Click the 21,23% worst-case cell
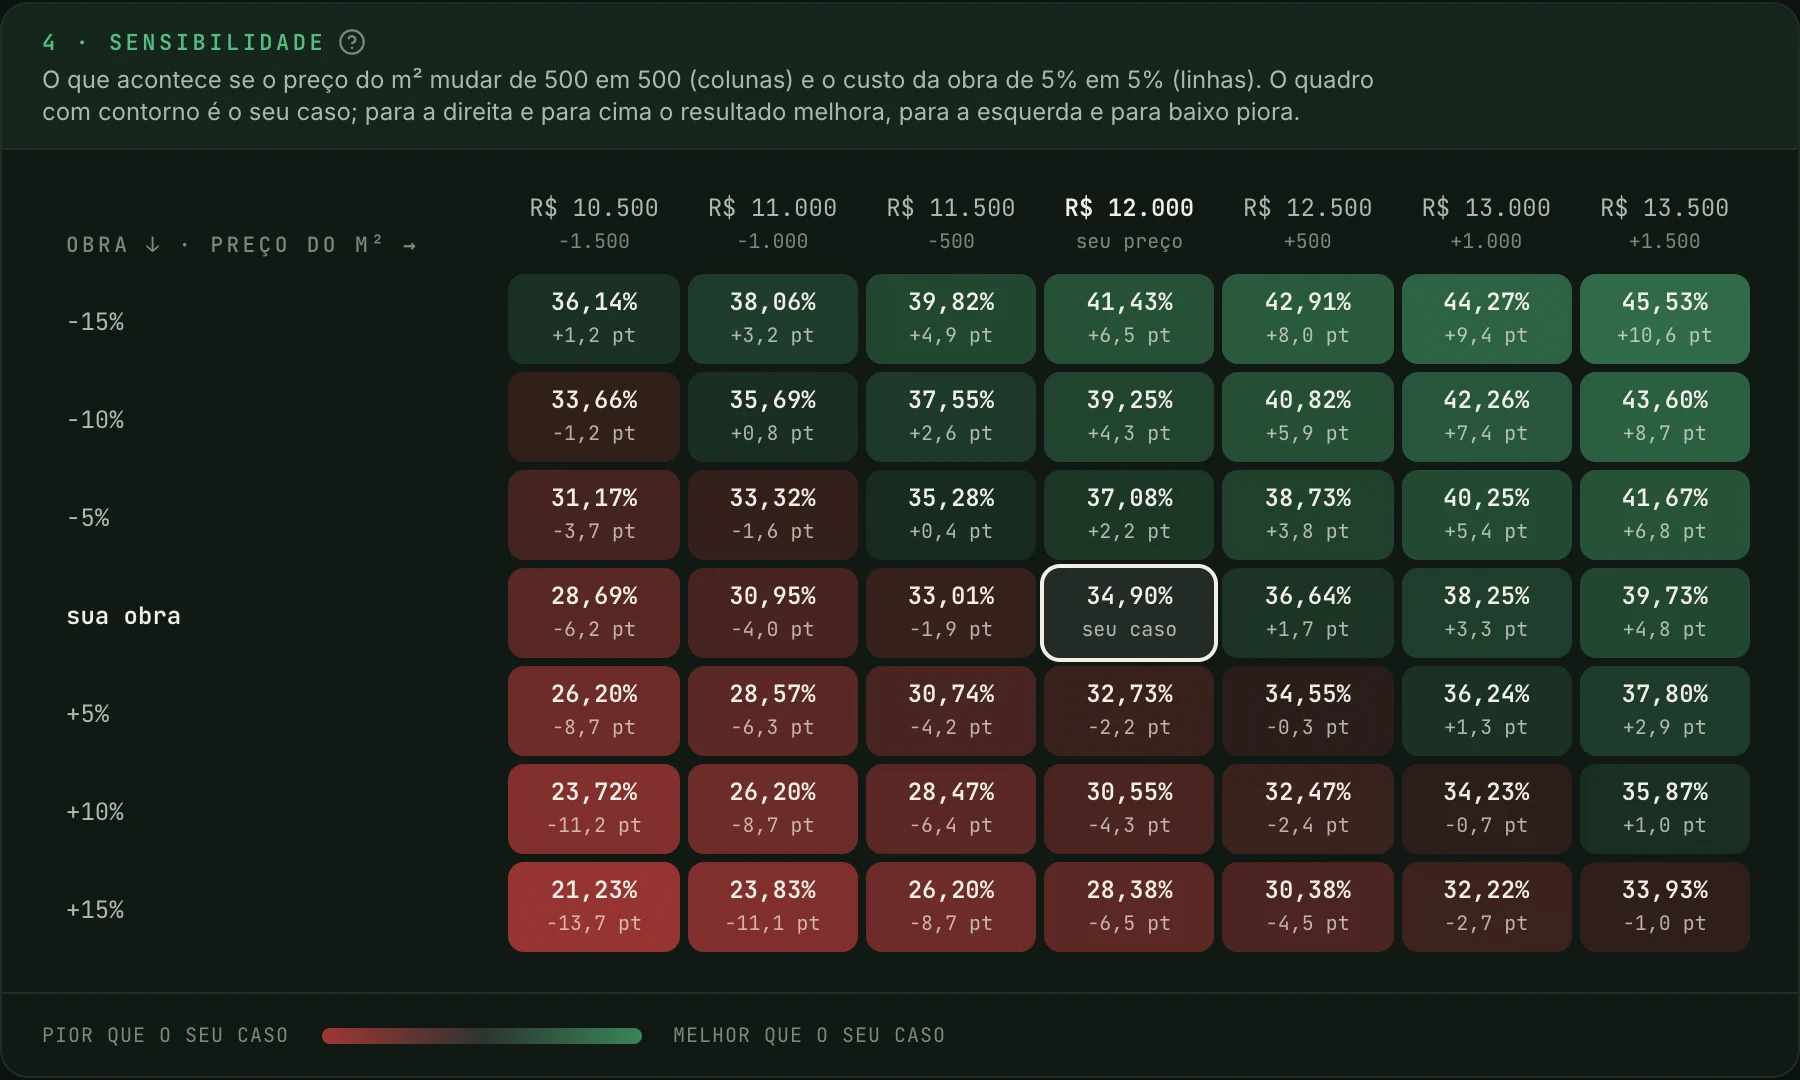This screenshot has width=1800, height=1080. click(594, 907)
